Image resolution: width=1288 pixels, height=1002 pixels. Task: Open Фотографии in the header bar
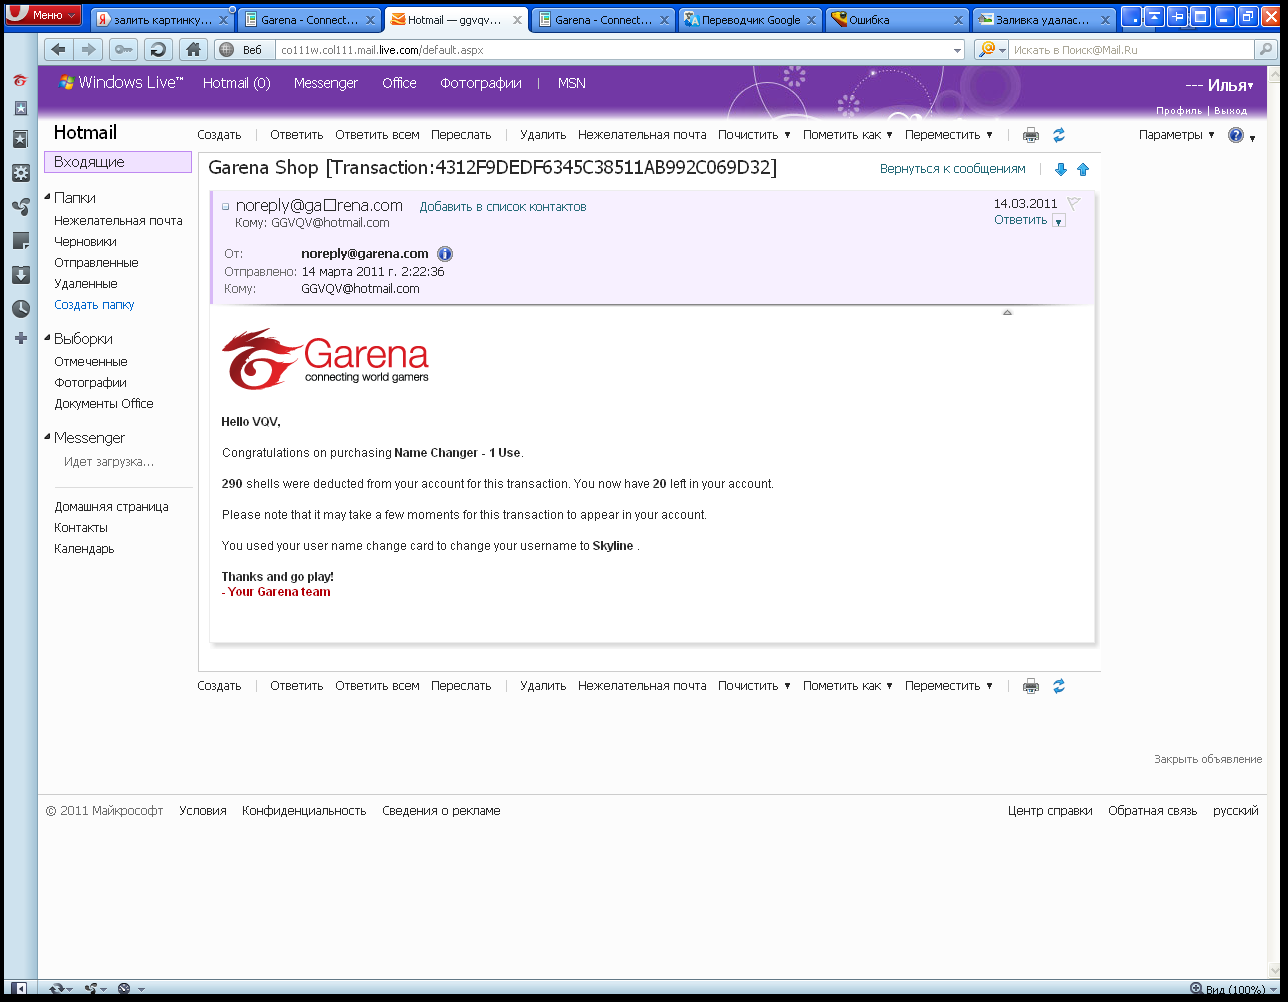pos(481,83)
